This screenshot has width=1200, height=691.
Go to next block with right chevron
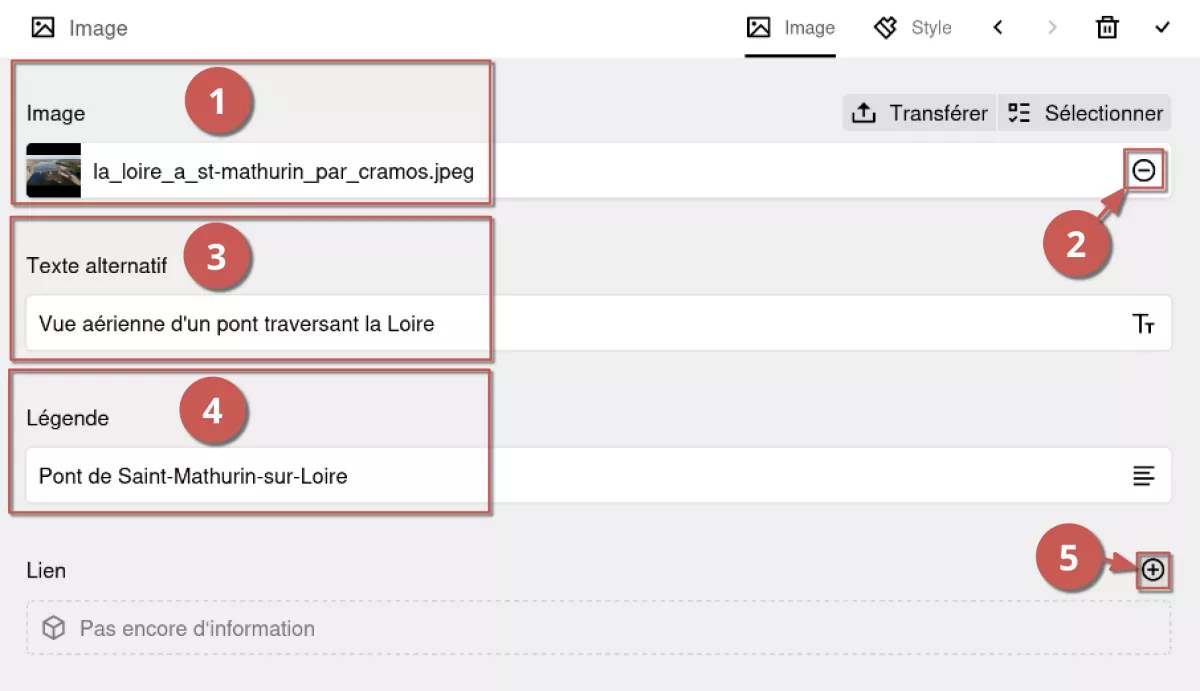coord(1052,28)
